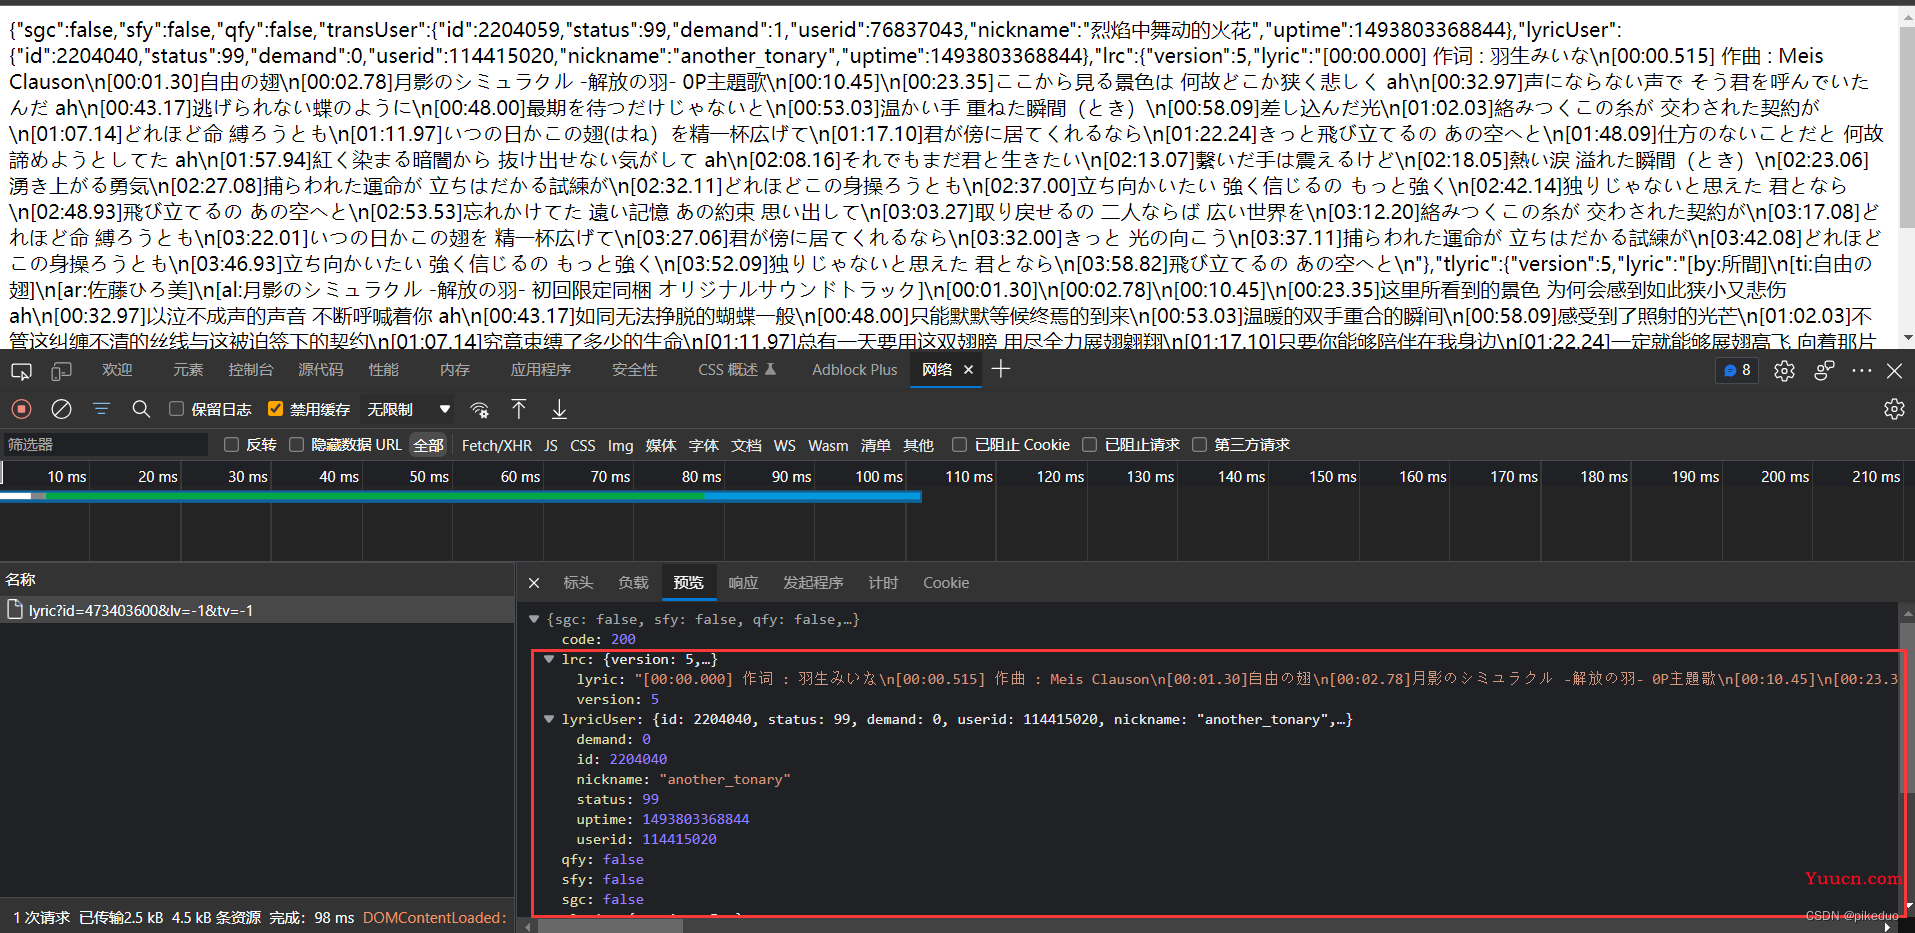Filter by Fetch/XHR type

[x=497, y=446]
